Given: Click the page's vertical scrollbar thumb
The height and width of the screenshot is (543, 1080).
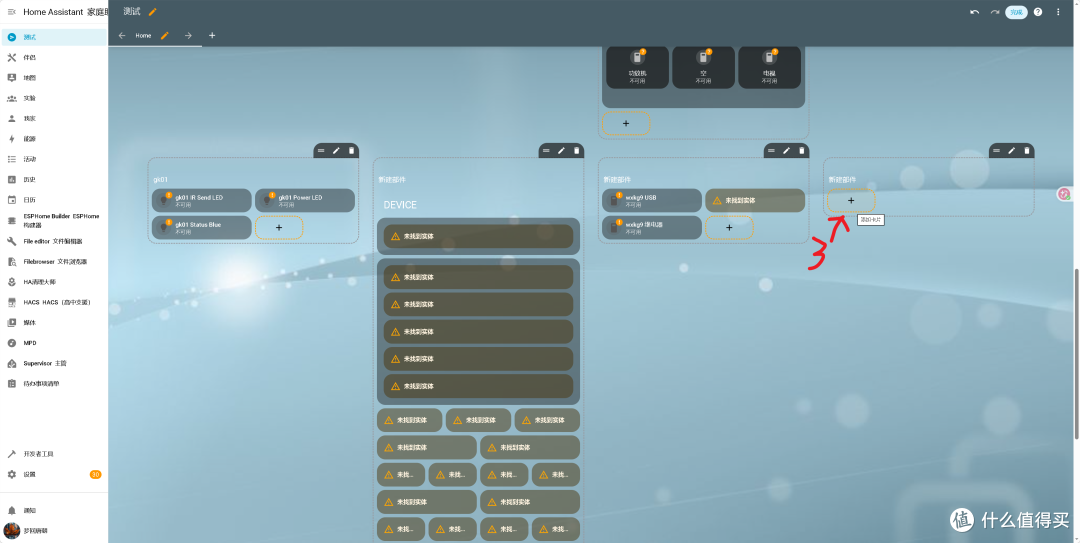Looking at the screenshot, I should tap(1077, 353).
